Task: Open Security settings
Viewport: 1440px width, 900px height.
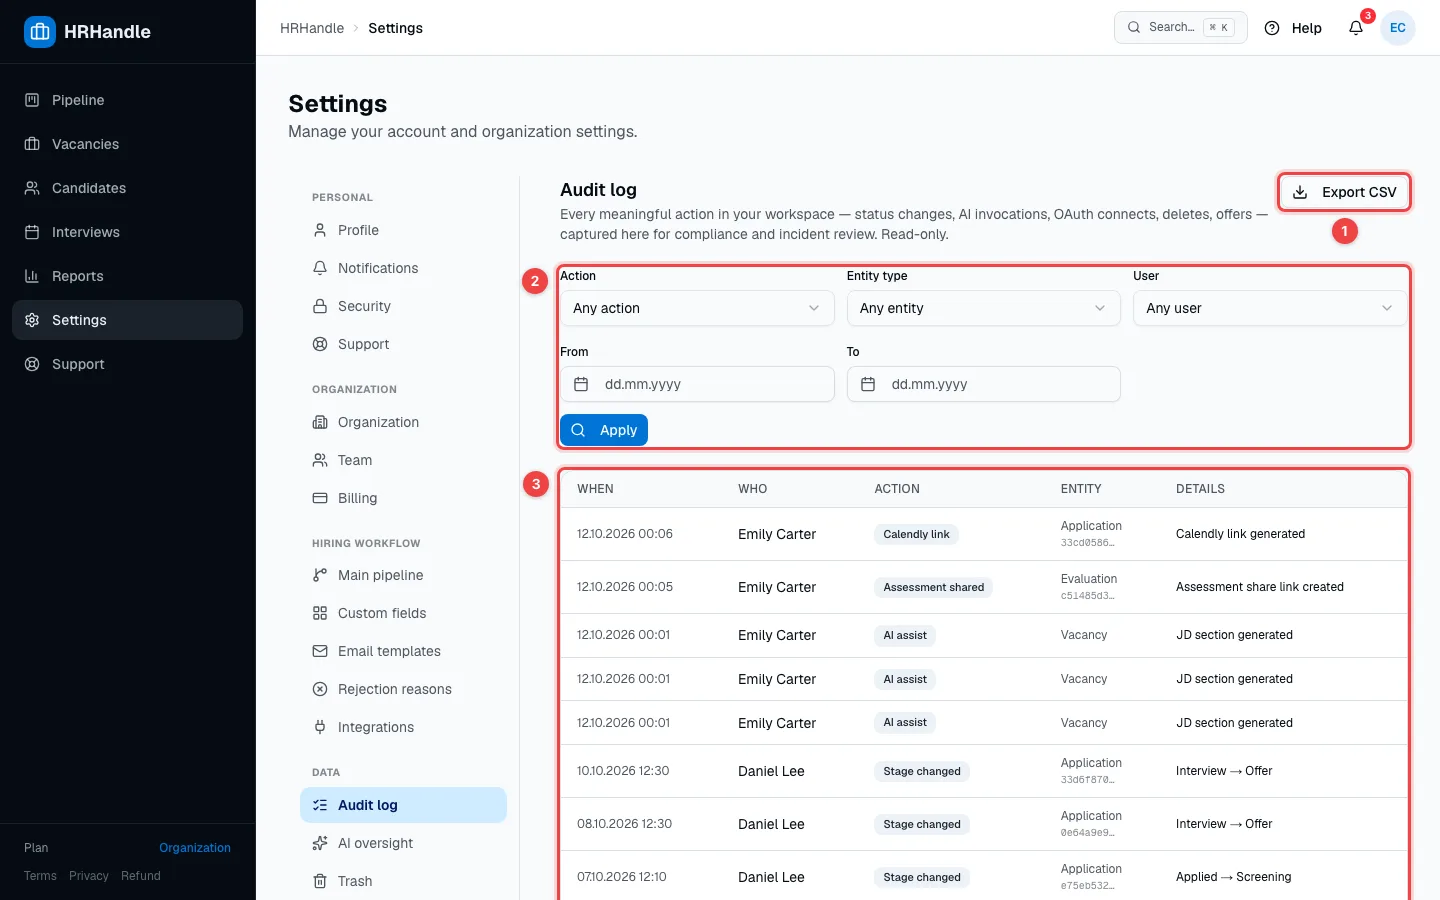Action: point(403,306)
